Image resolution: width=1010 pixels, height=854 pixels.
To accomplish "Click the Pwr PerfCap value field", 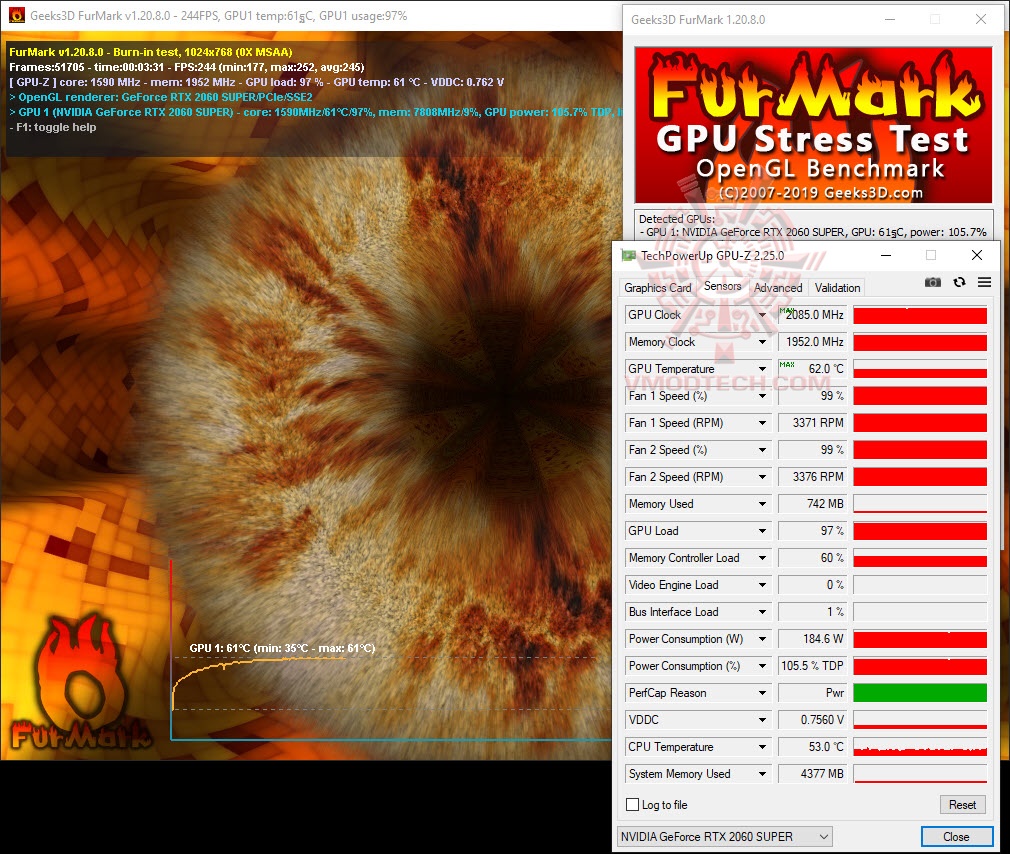I will click(812, 693).
